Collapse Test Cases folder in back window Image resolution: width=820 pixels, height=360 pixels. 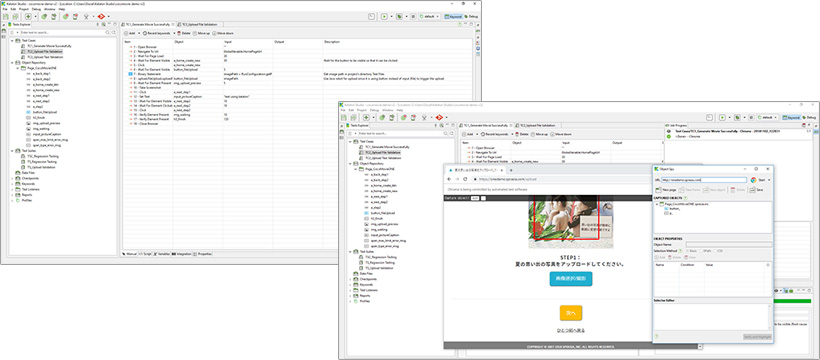[12, 40]
